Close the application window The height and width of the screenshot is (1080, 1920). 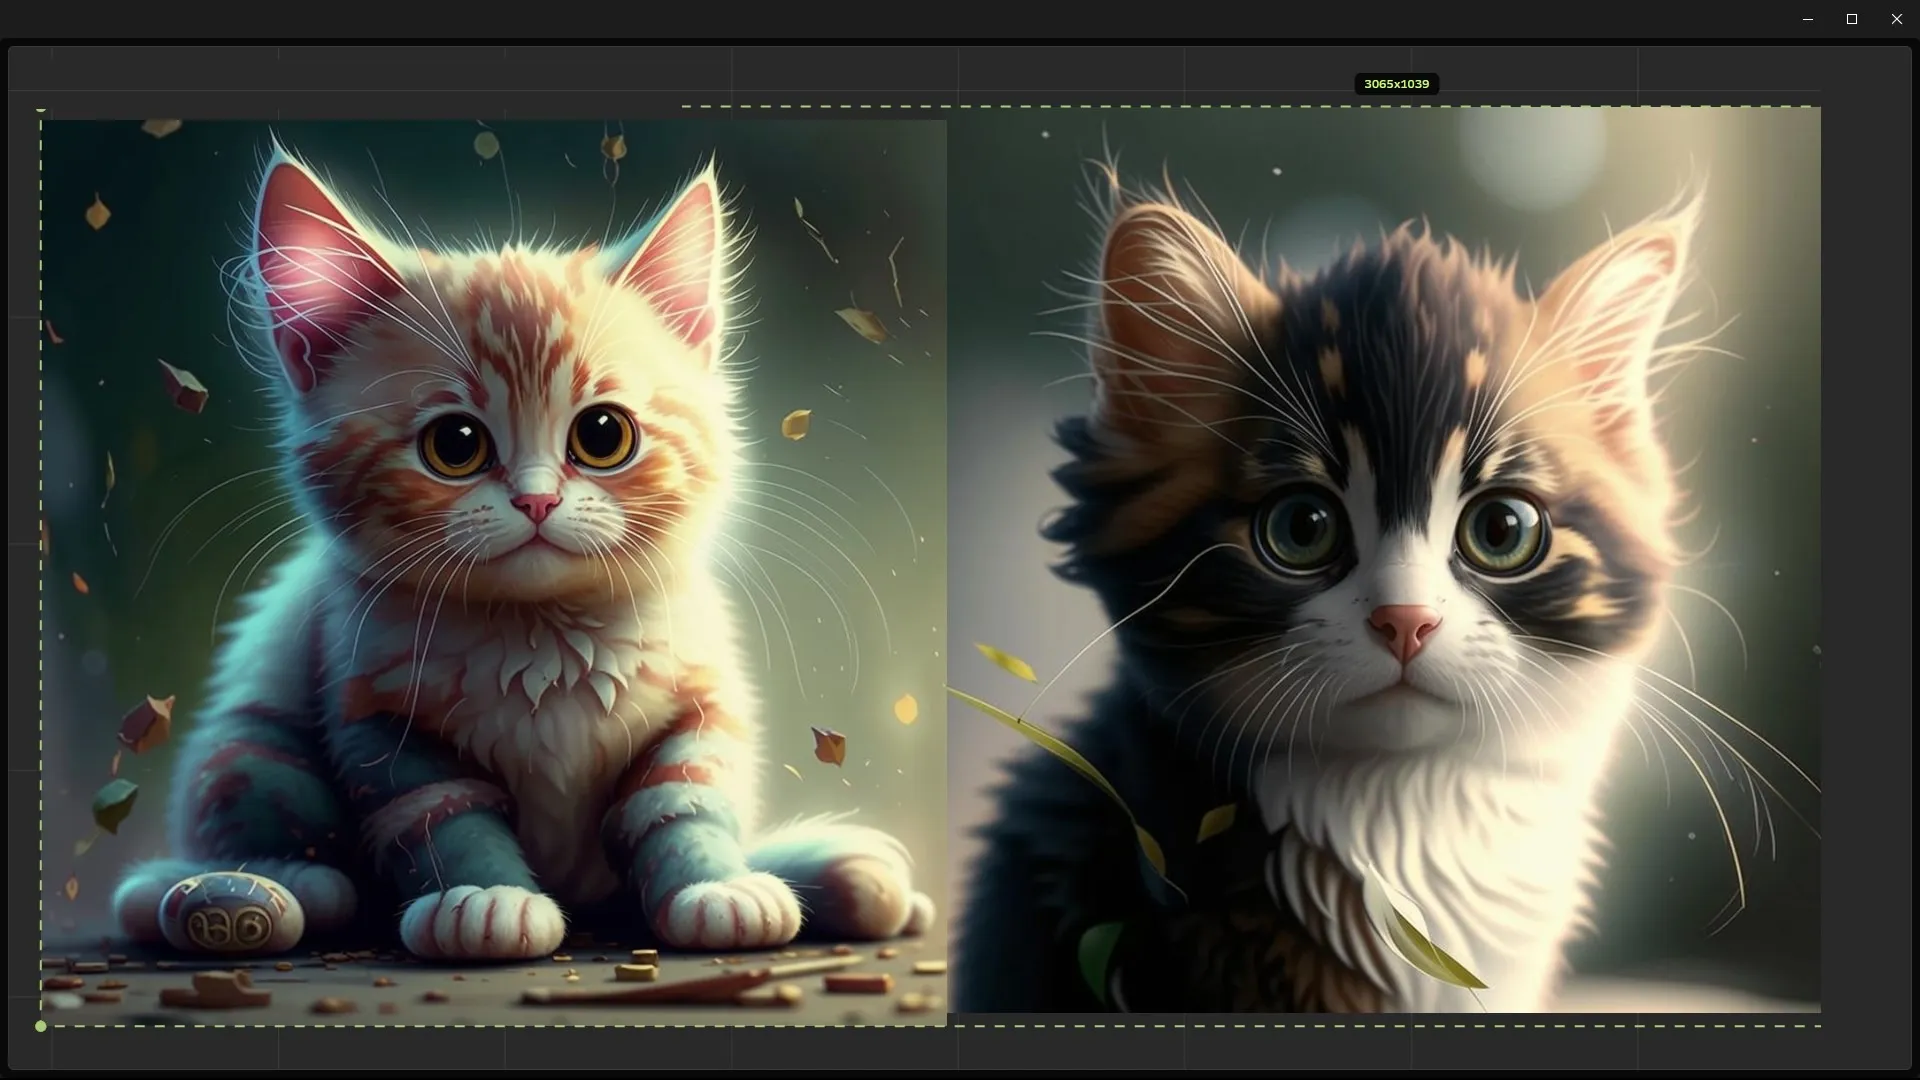1897,19
